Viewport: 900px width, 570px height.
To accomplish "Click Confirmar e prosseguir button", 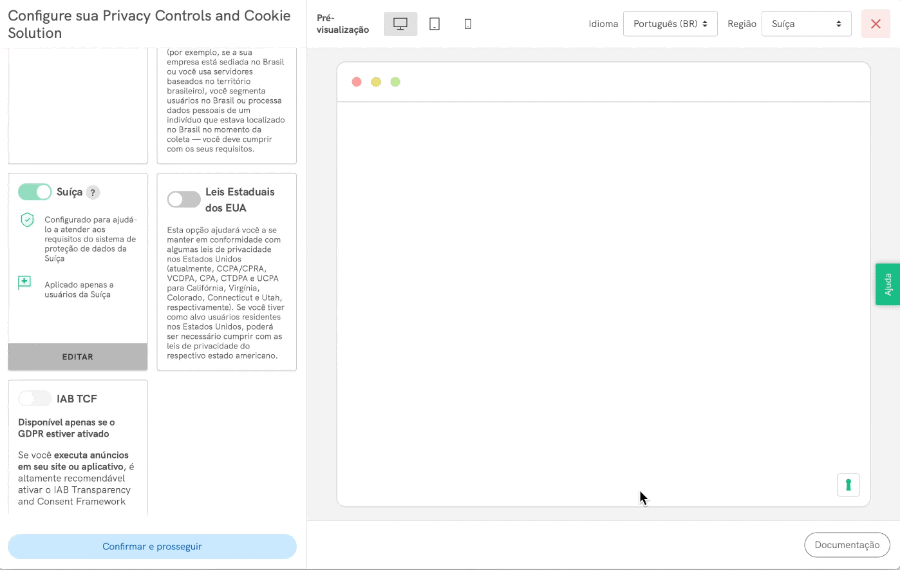I will tap(152, 547).
